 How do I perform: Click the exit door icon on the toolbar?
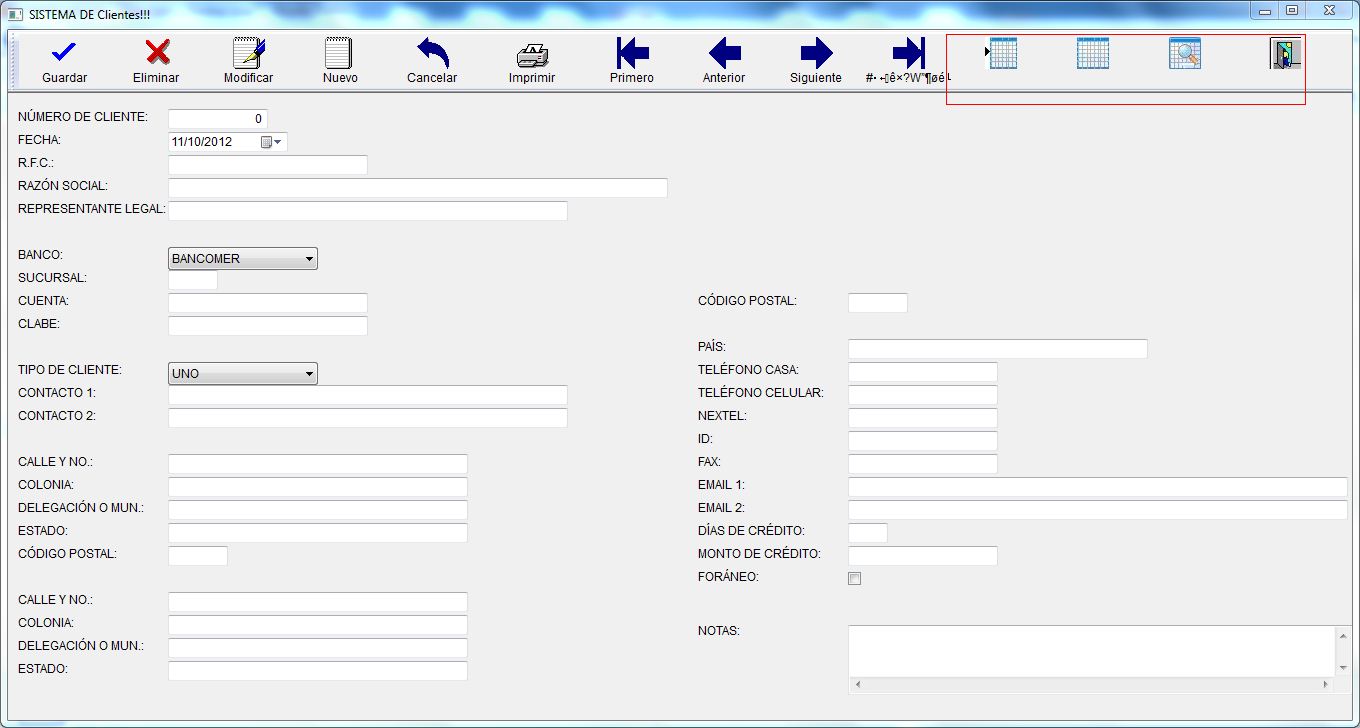pyautogui.click(x=1283, y=53)
